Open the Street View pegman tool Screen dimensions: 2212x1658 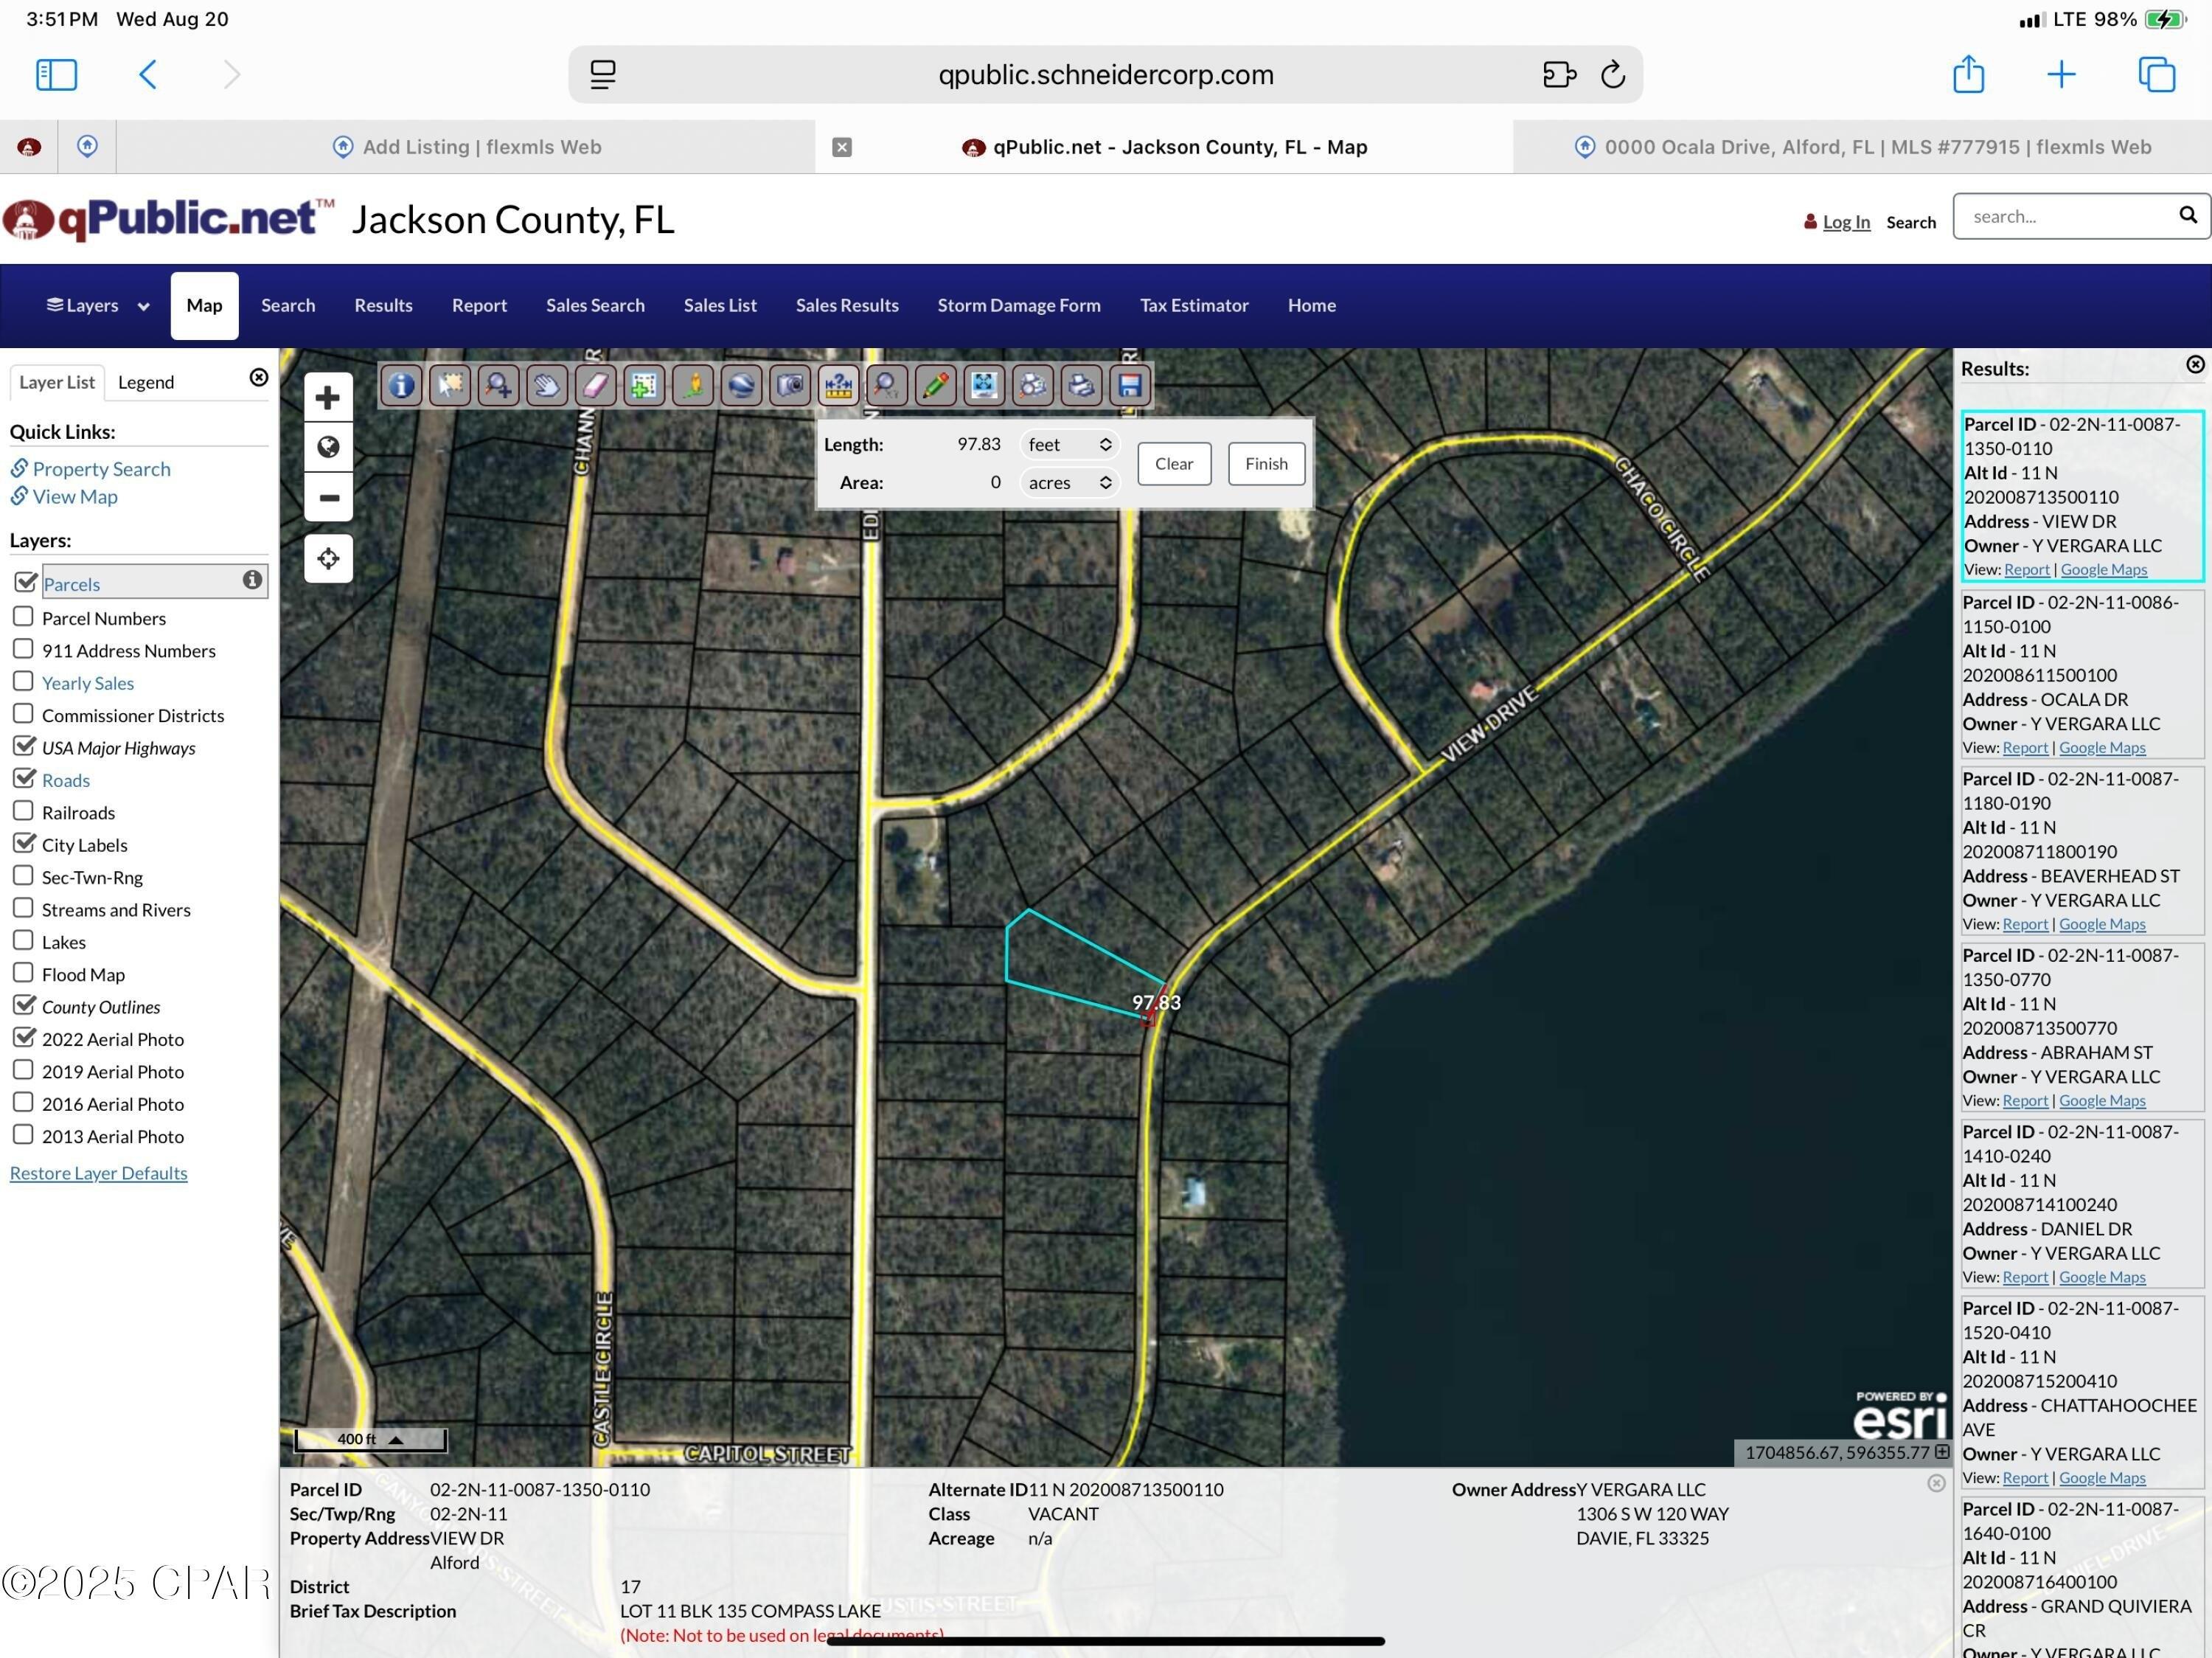coord(693,385)
